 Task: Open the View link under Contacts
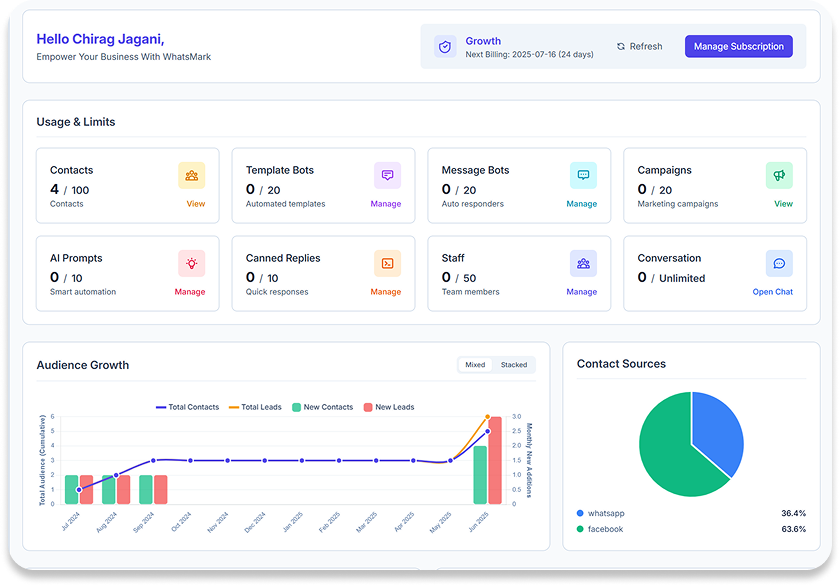195,204
